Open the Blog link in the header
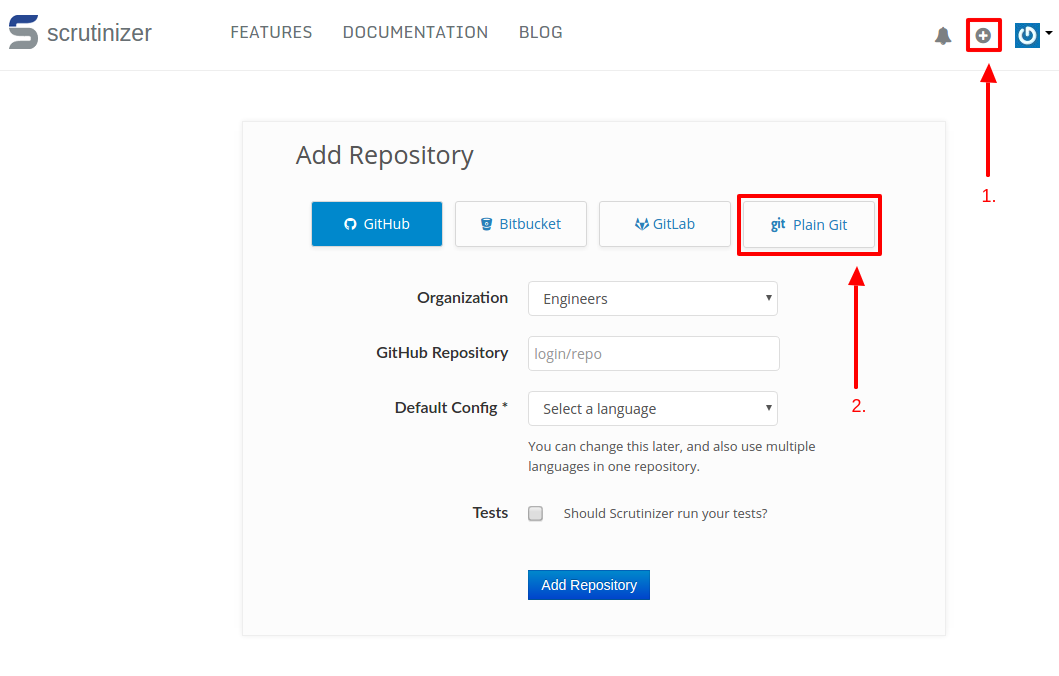Screen dimensions: 1059x676 [x=540, y=32]
